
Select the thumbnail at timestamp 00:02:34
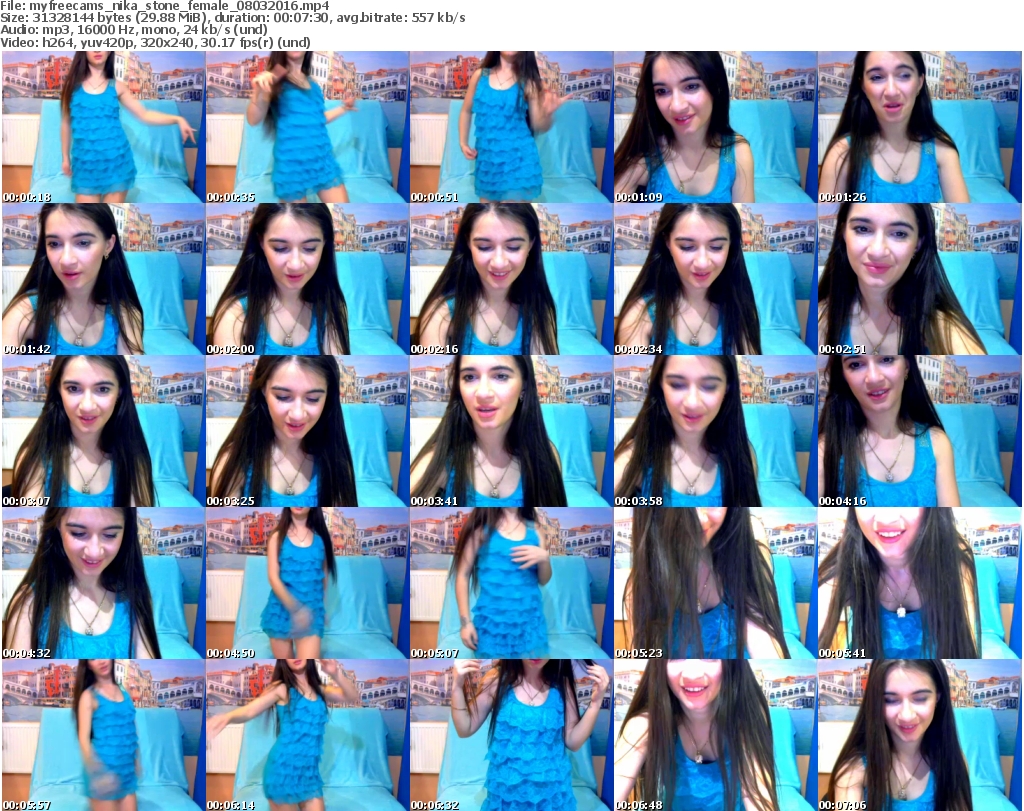tap(716, 279)
